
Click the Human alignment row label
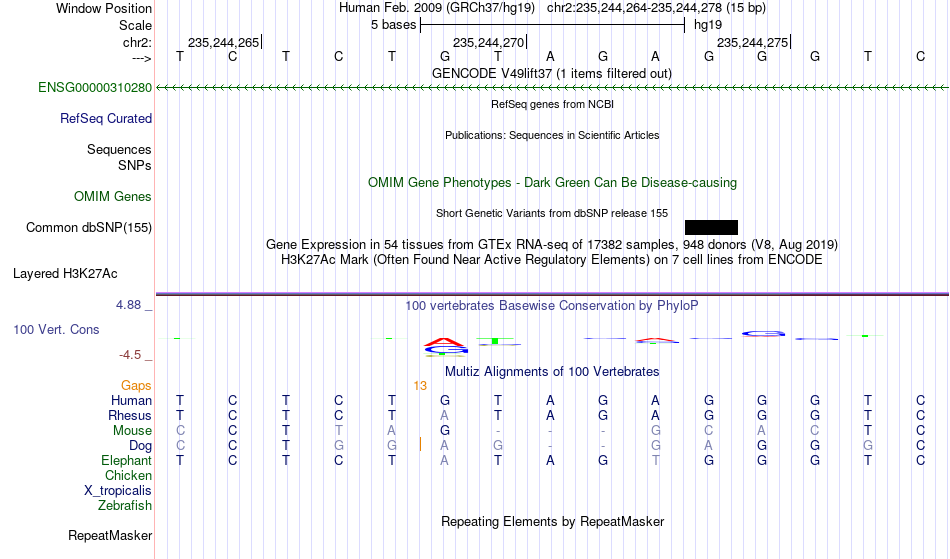131,400
